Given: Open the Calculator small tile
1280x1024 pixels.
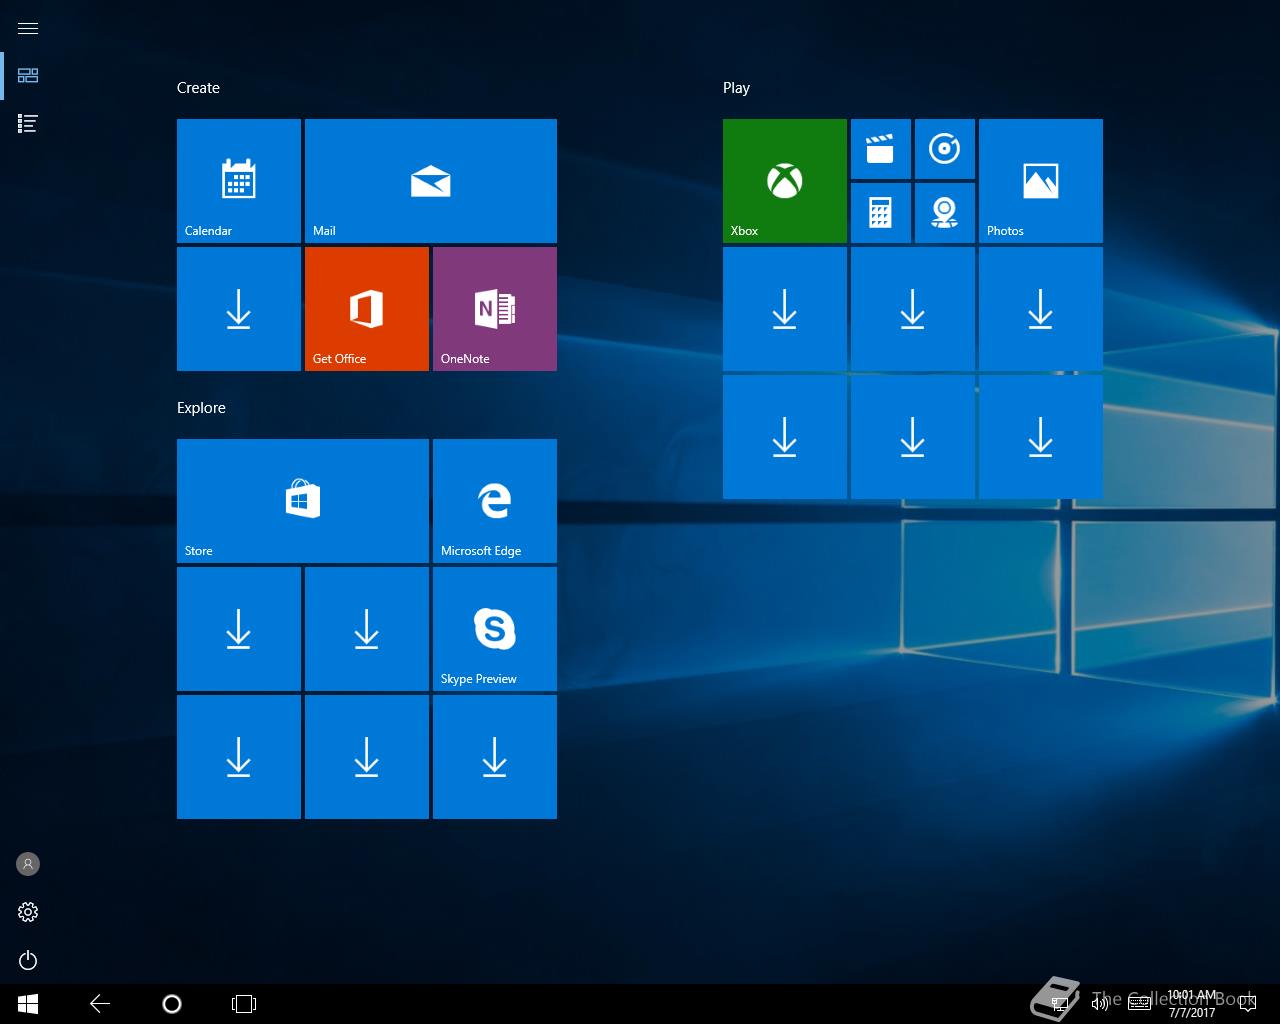Looking at the screenshot, I should coord(881,213).
